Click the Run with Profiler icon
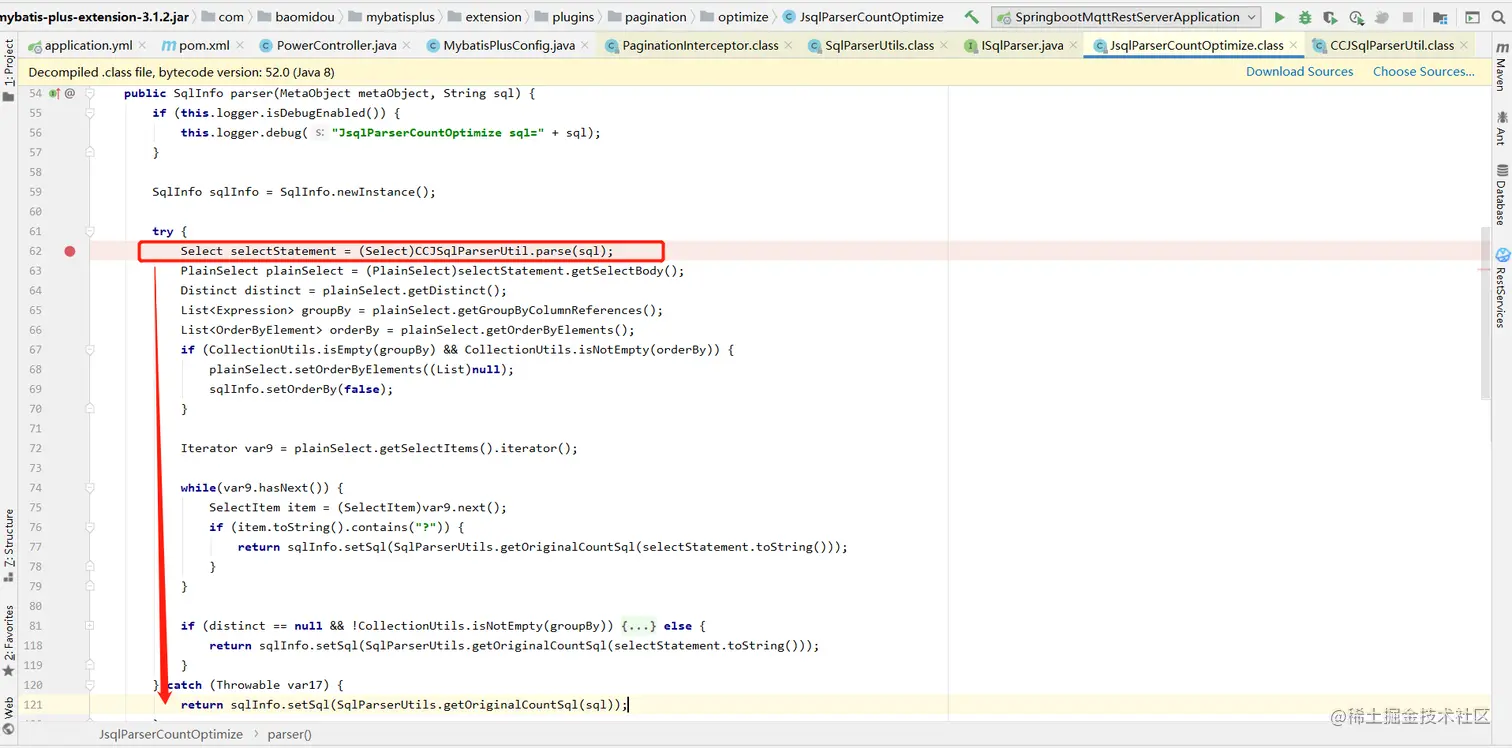The height and width of the screenshot is (748, 1512). click(x=1356, y=17)
